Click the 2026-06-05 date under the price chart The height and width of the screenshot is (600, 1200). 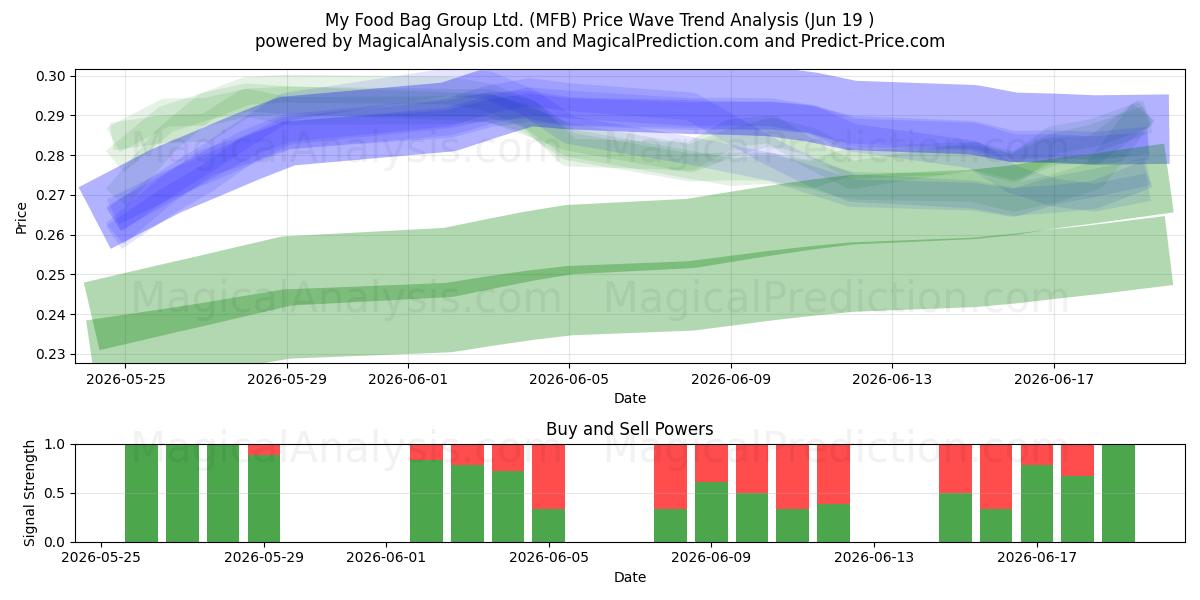(x=570, y=379)
